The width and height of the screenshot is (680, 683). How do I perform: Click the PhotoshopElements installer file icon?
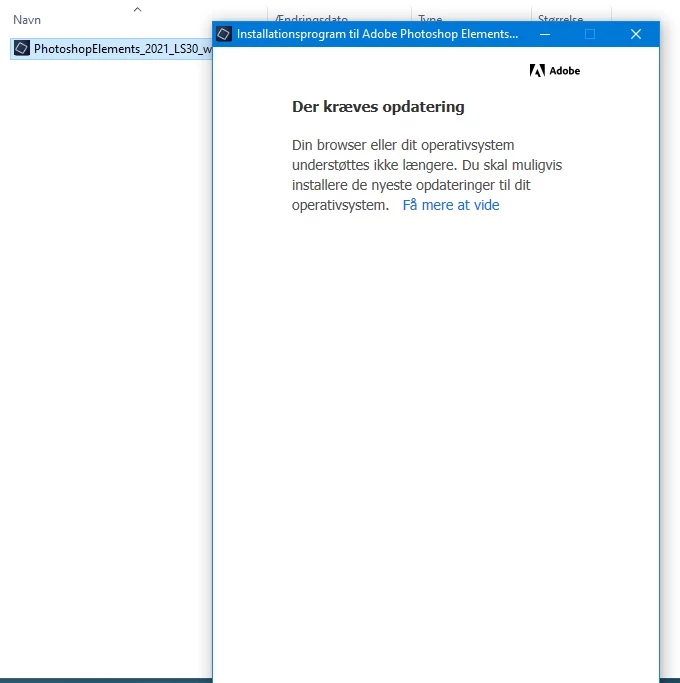22,48
